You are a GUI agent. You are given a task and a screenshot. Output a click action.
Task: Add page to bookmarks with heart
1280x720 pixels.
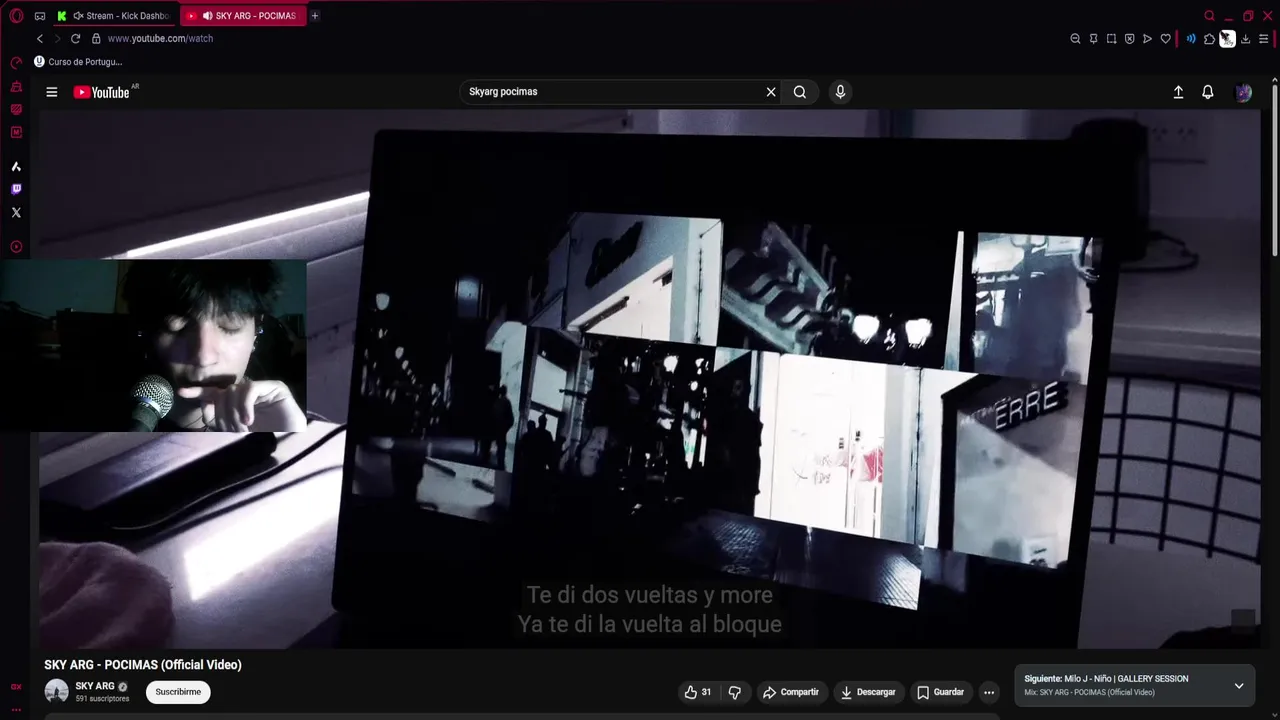pyautogui.click(x=1165, y=39)
